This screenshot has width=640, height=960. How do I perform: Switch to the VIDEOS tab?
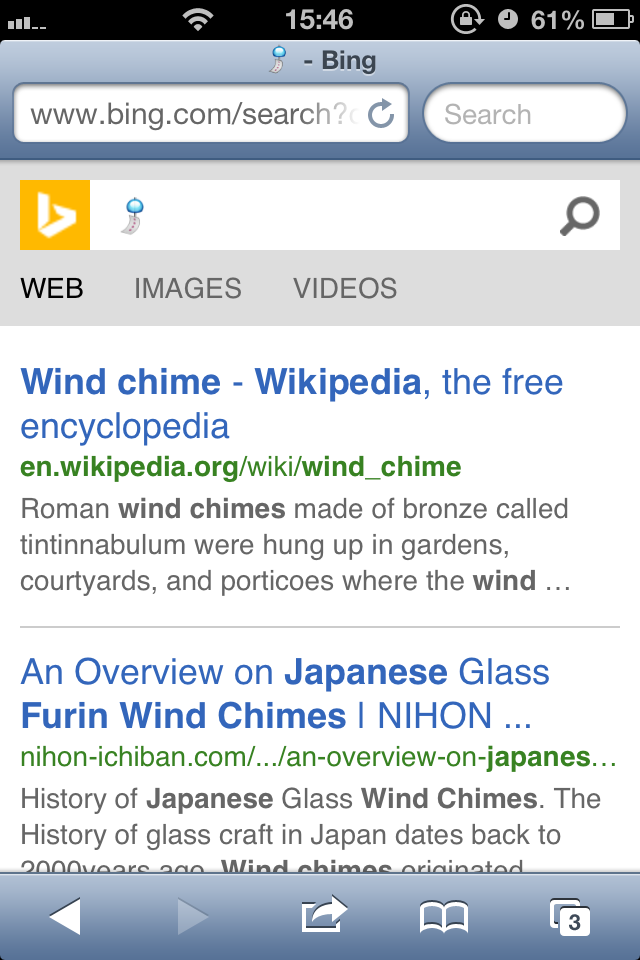[x=345, y=289]
